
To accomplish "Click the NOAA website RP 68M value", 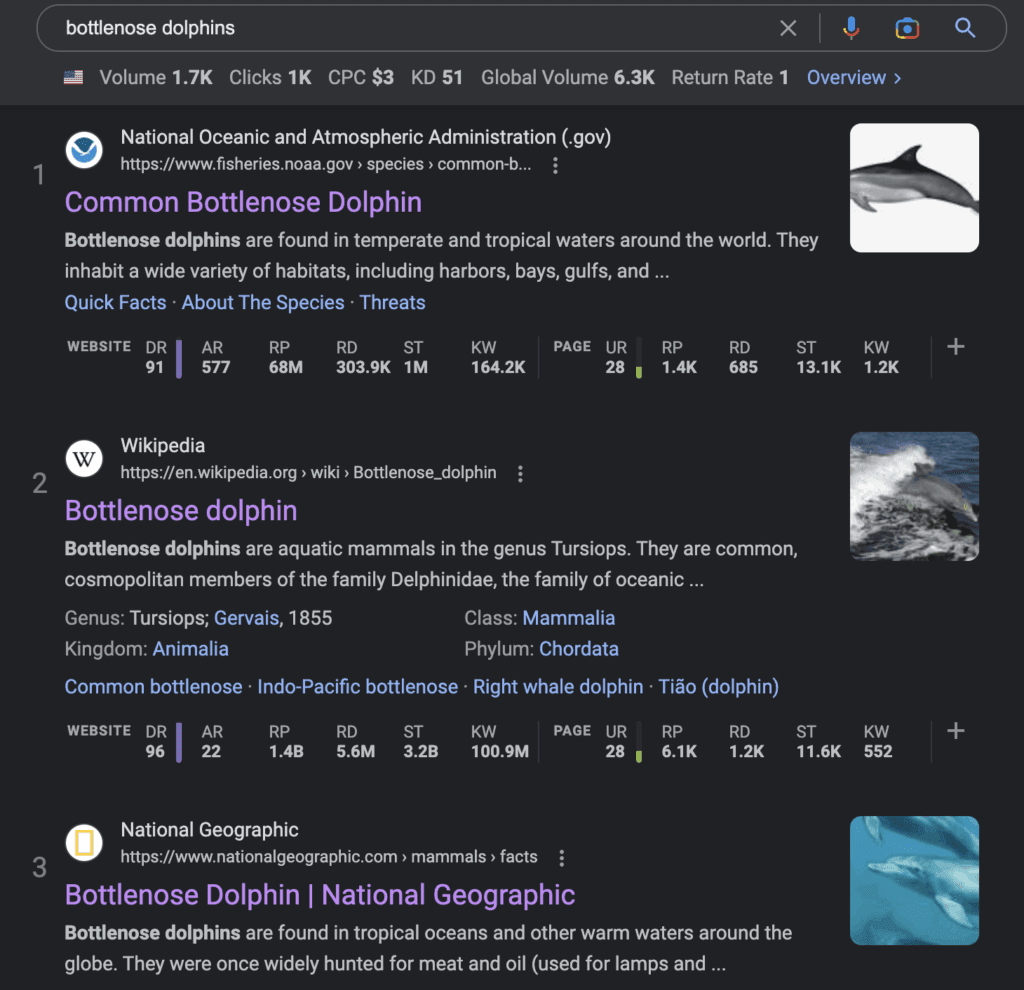I will click(286, 367).
